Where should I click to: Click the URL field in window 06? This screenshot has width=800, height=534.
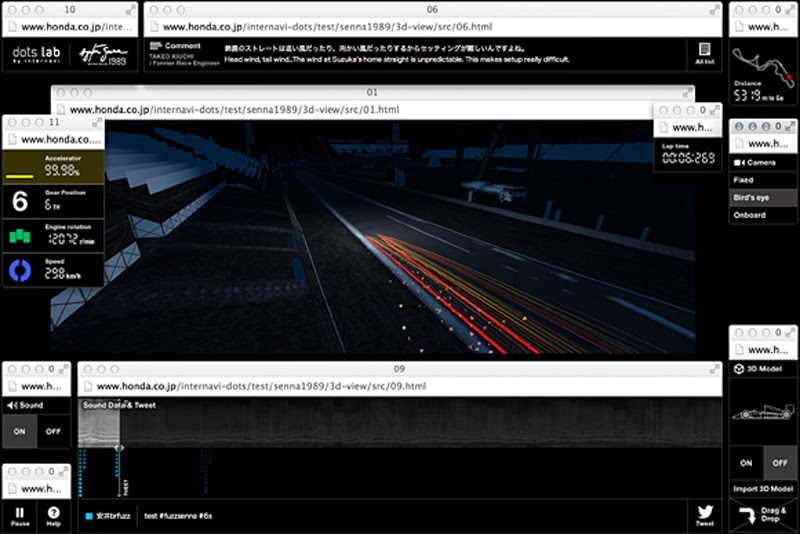coord(433,27)
